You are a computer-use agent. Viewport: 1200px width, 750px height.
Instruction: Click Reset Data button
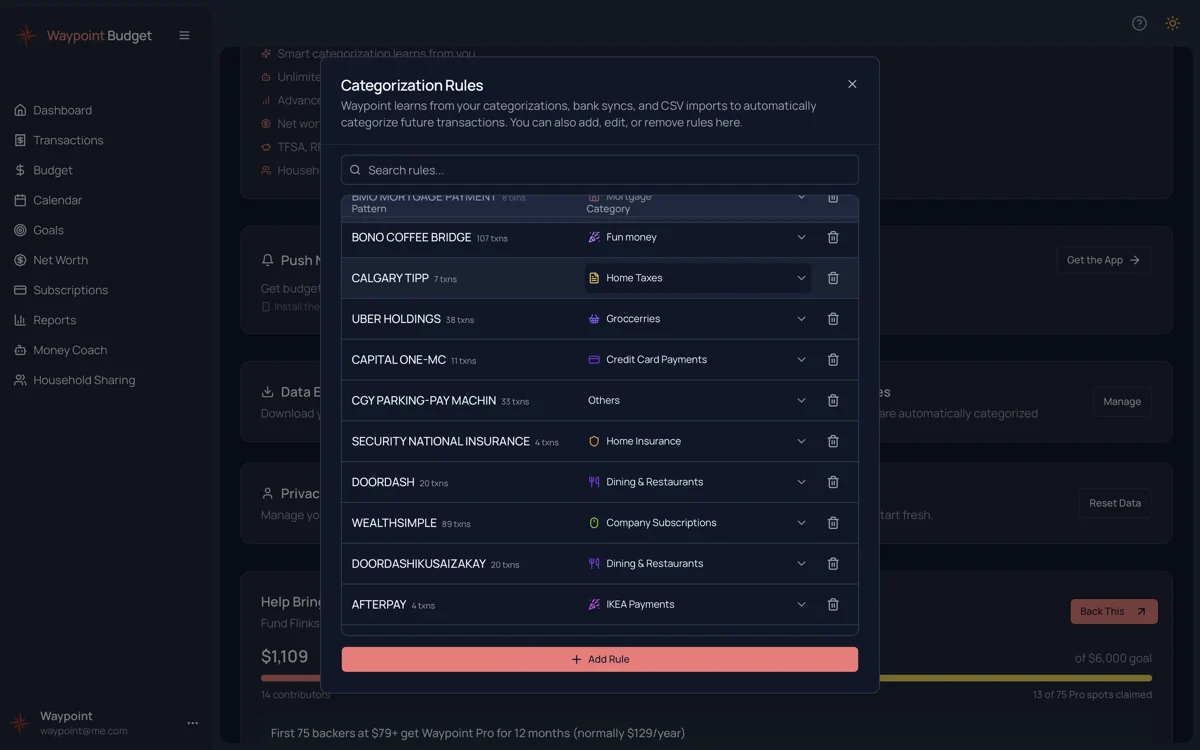[1115, 503]
